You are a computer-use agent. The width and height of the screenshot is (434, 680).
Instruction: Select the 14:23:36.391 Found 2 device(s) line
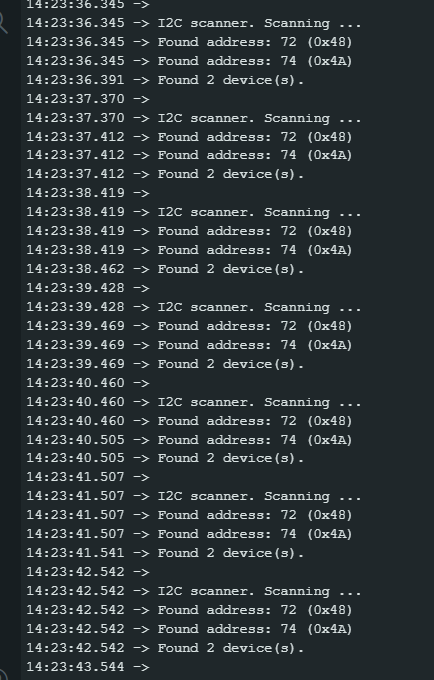point(165,80)
